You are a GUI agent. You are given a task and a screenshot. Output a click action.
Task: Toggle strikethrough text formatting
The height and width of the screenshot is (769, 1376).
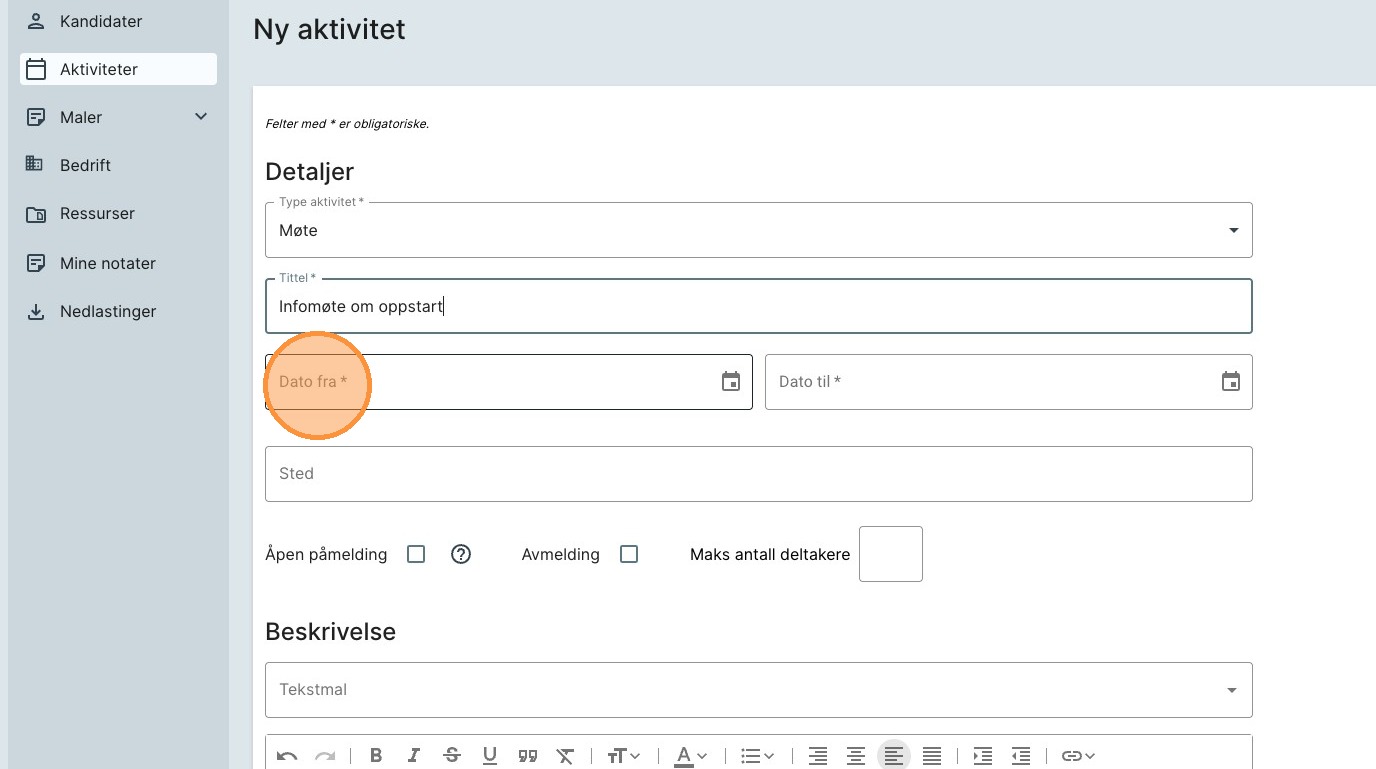452,756
